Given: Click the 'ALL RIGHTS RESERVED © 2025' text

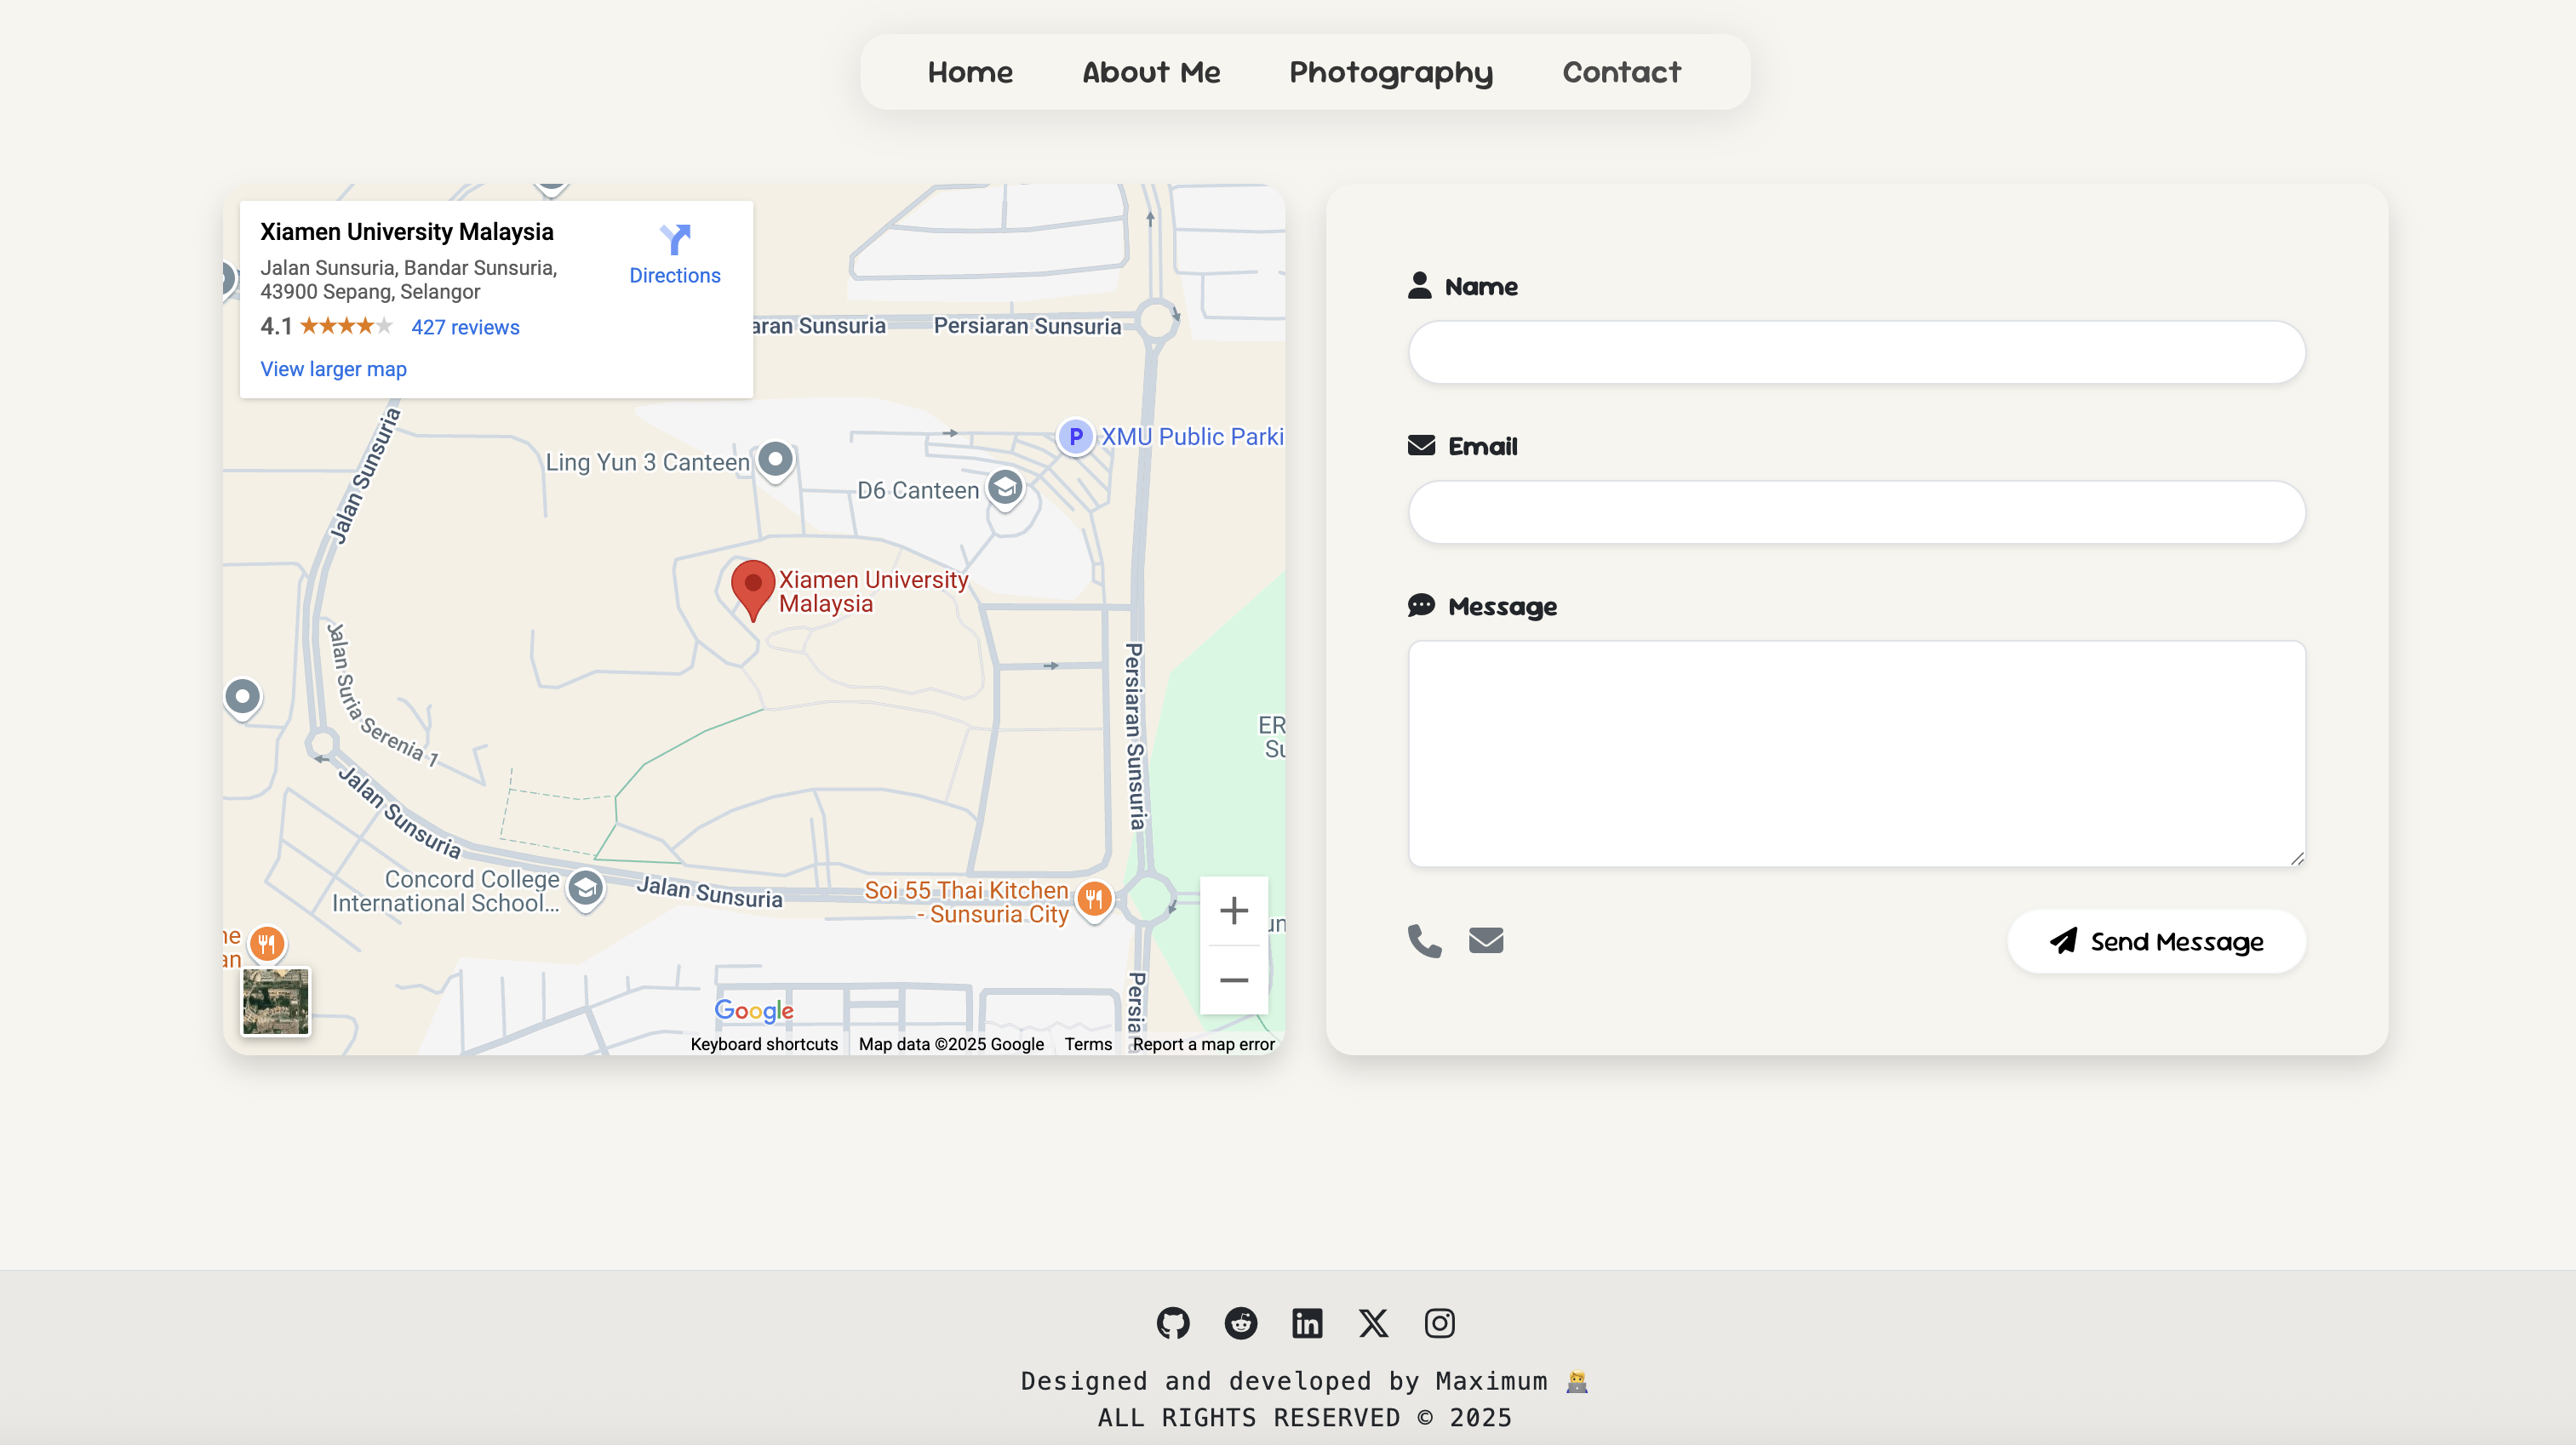Looking at the screenshot, I should [1305, 1418].
